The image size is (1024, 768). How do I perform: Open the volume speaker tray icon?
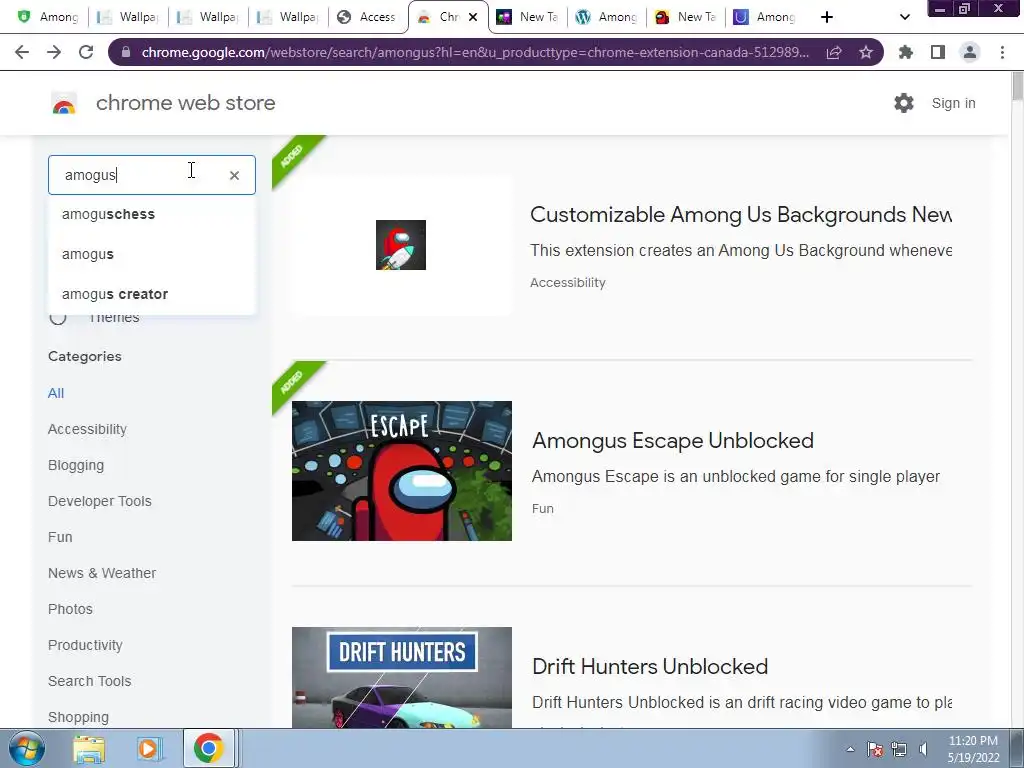[x=923, y=749]
